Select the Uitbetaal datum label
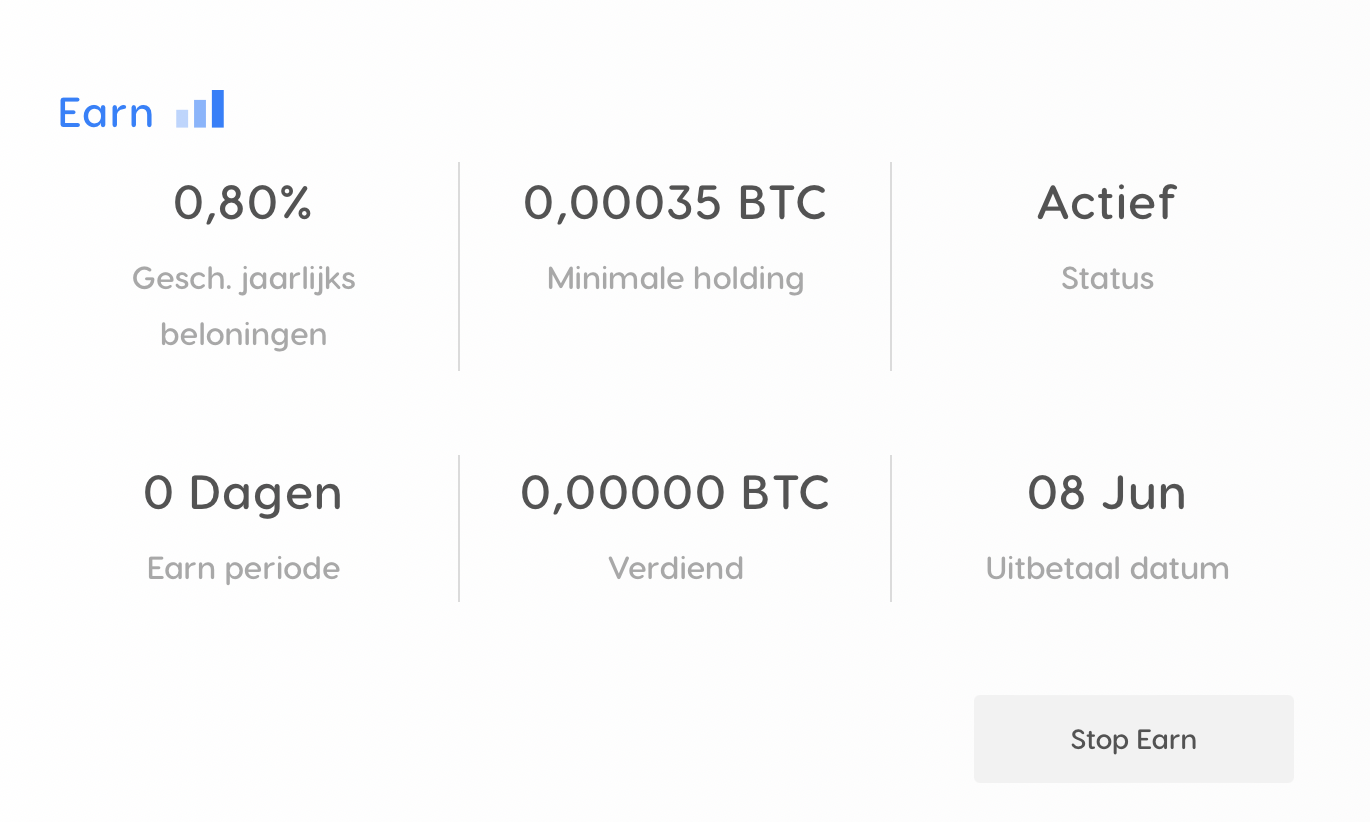The height and width of the screenshot is (822, 1370). coord(1107,568)
